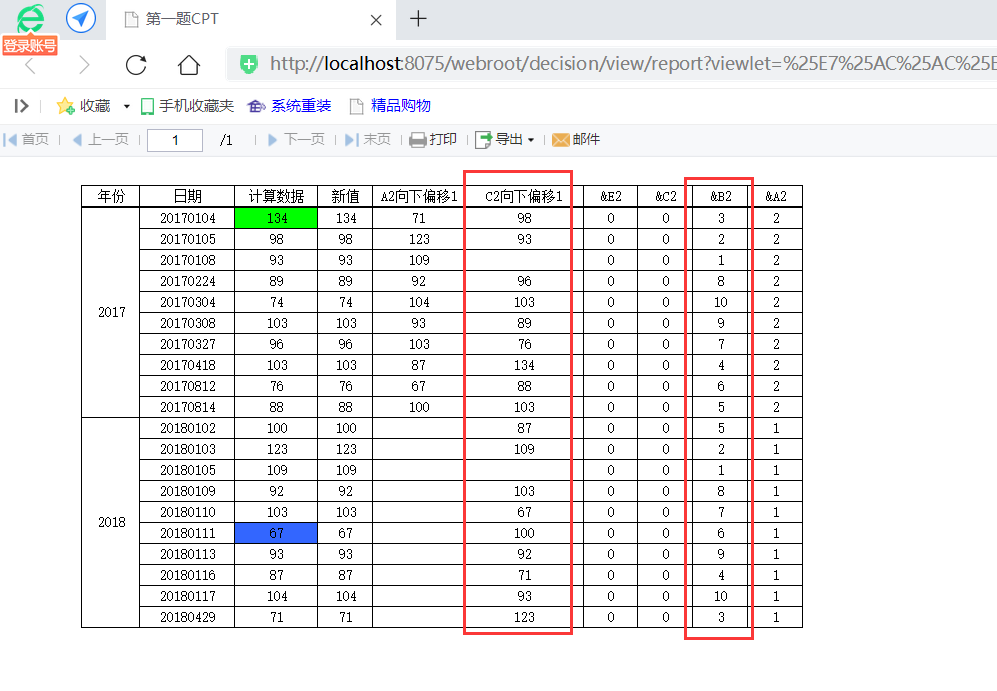This screenshot has width=997, height=691.
Task: Open the home page icon
Action: (x=189, y=64)
